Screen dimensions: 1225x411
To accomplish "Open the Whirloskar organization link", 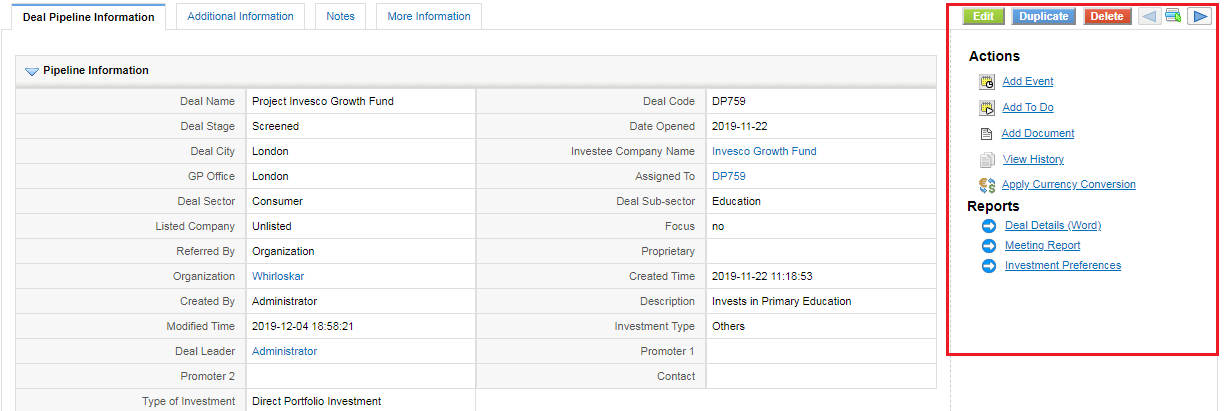I will click(278, 276).
